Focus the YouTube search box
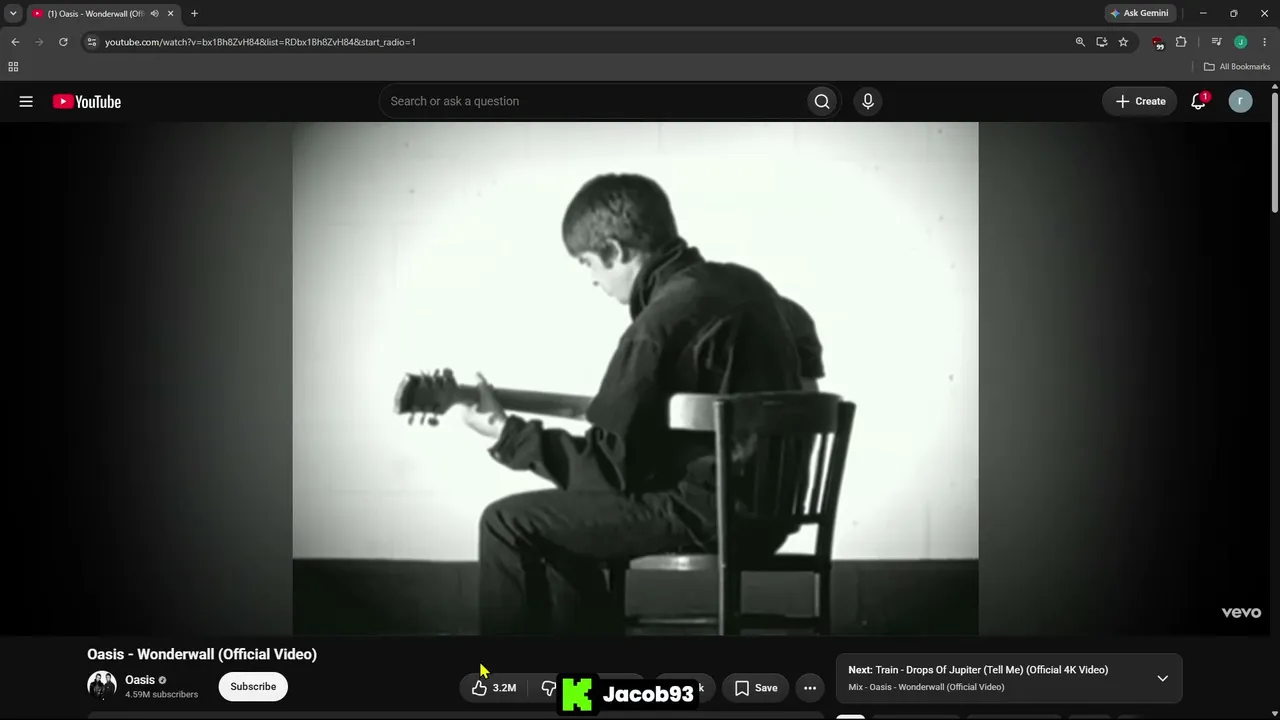This screenshot has width=1280, height=720. pyautogui.click(x=592, y=101)
